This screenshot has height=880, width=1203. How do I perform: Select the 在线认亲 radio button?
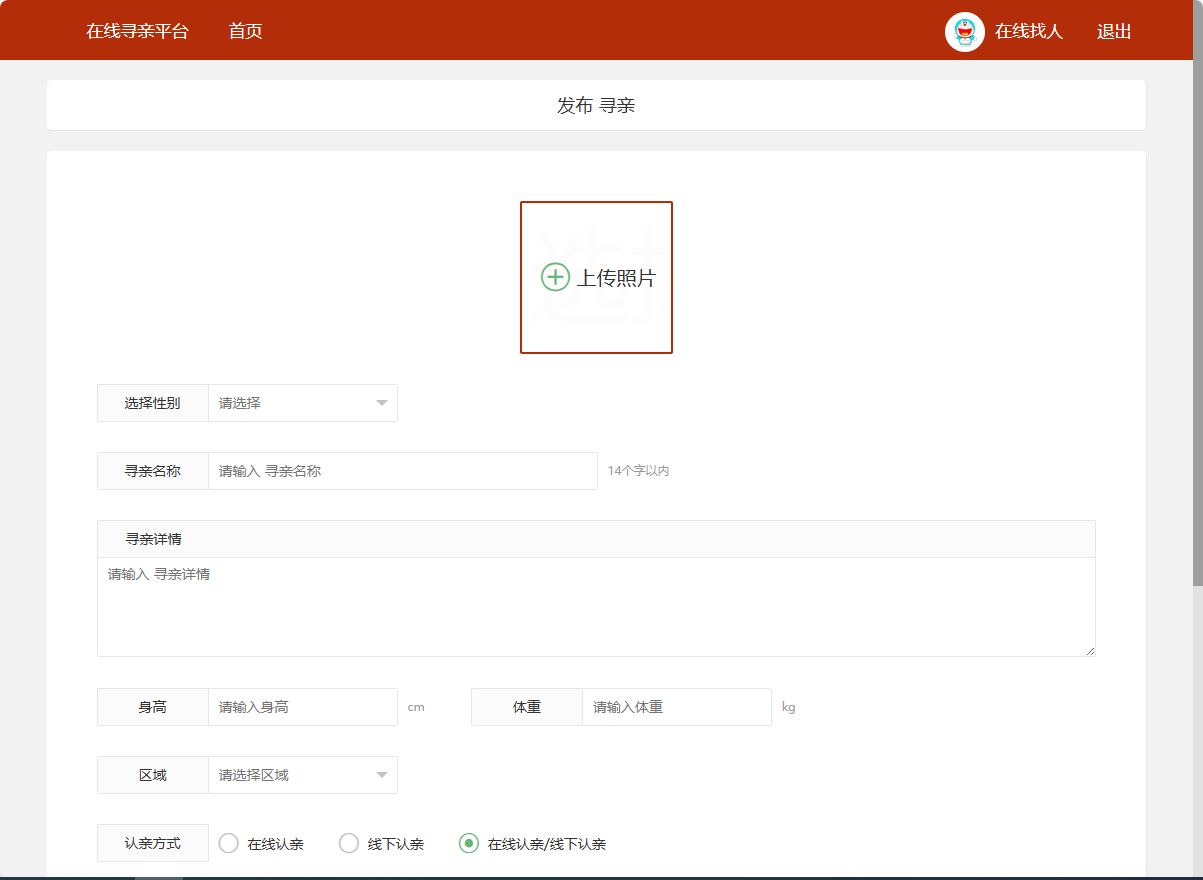[x=228, y=843]
